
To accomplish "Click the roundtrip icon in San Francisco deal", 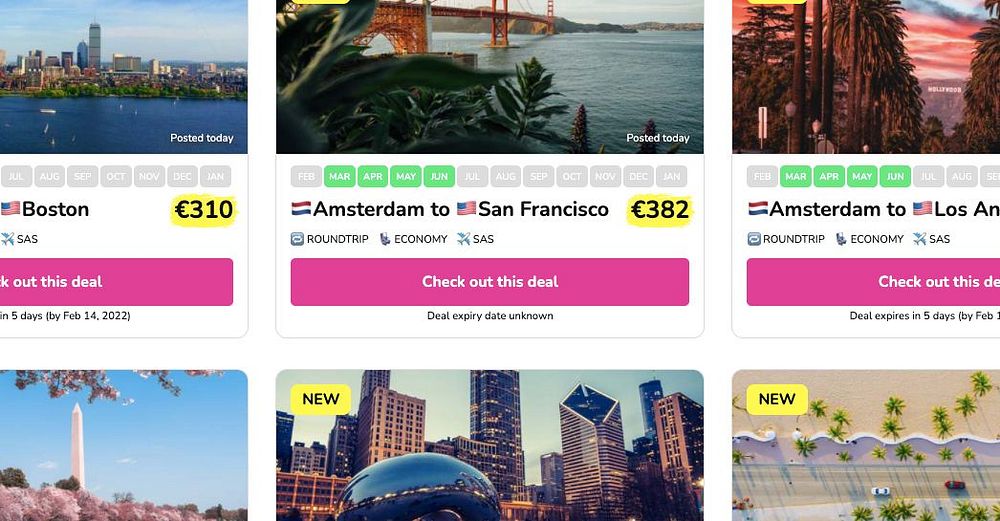I will click(297, 239).
